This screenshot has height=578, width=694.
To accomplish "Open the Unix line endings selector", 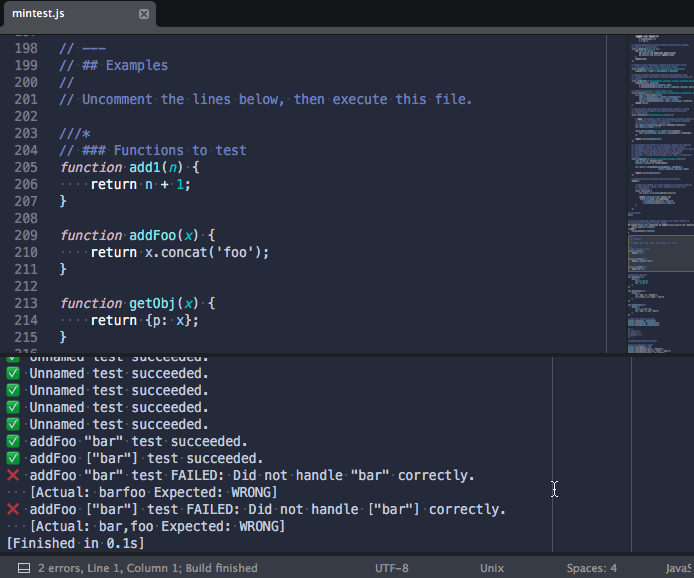I will pyautogui.click(x=492, y=568).
